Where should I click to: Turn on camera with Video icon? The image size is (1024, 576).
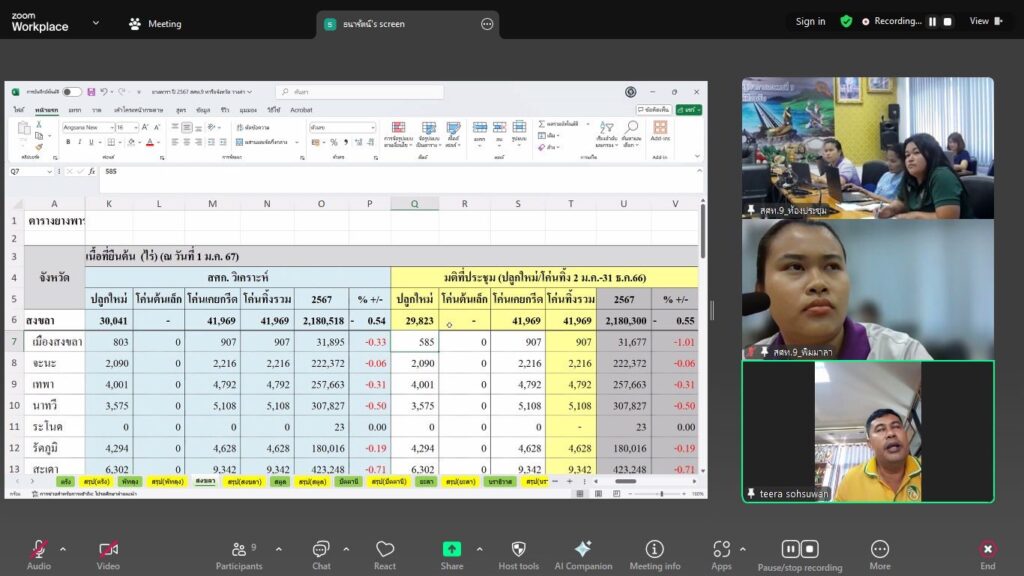[108, 549]
